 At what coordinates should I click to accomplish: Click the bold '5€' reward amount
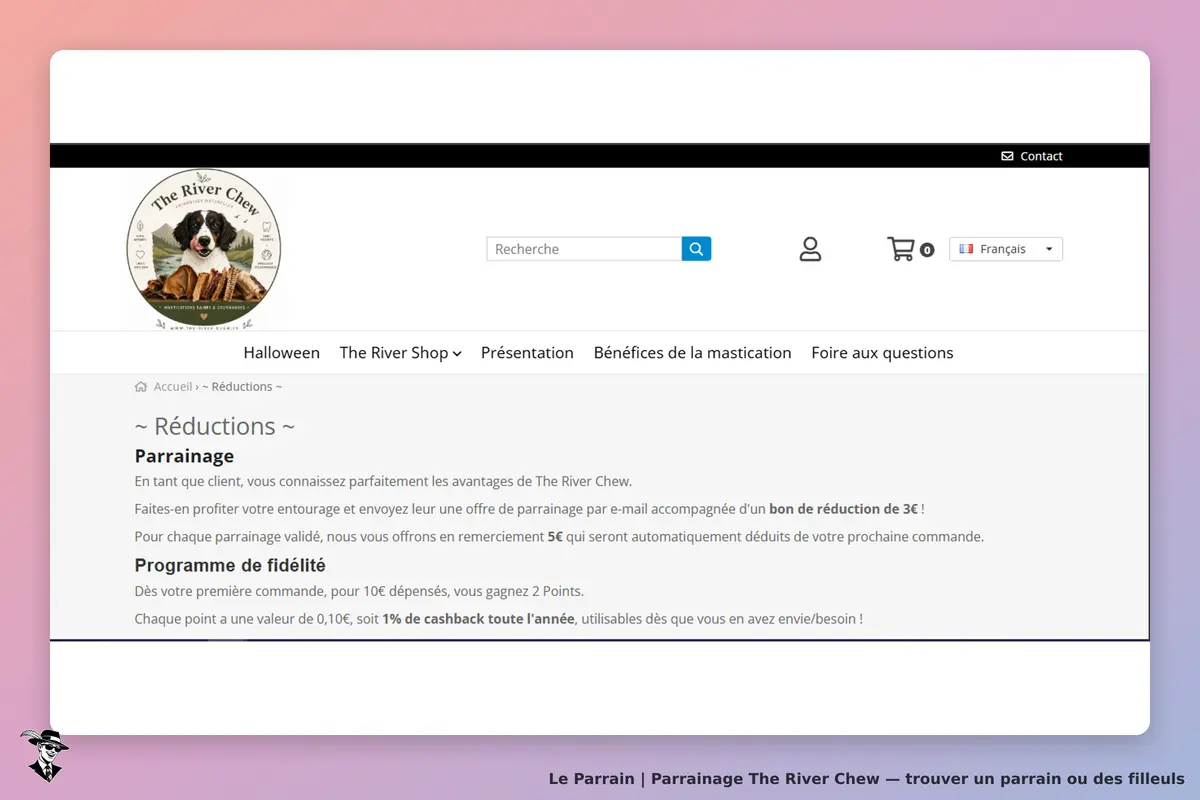(x=555, y=537)
